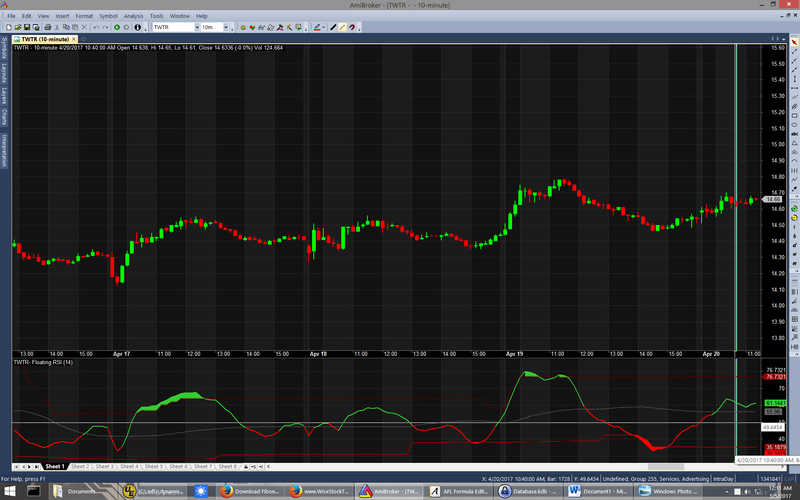Click the green 61.1441 RSI value label
The width and height of the screenshot is (800, 500).
tap(775, 403)
